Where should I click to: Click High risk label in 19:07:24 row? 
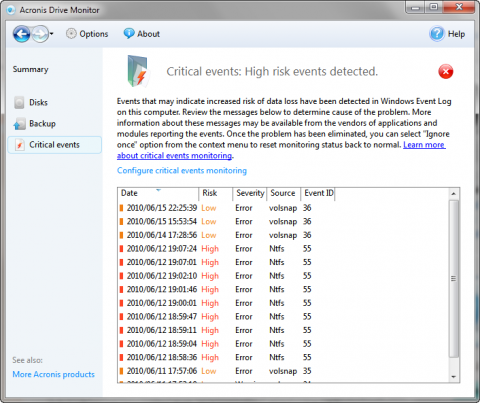tap(210, 249)
